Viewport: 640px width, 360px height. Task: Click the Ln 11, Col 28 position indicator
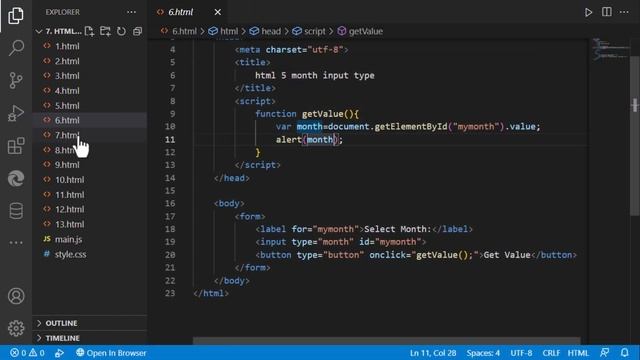(433, 353)
